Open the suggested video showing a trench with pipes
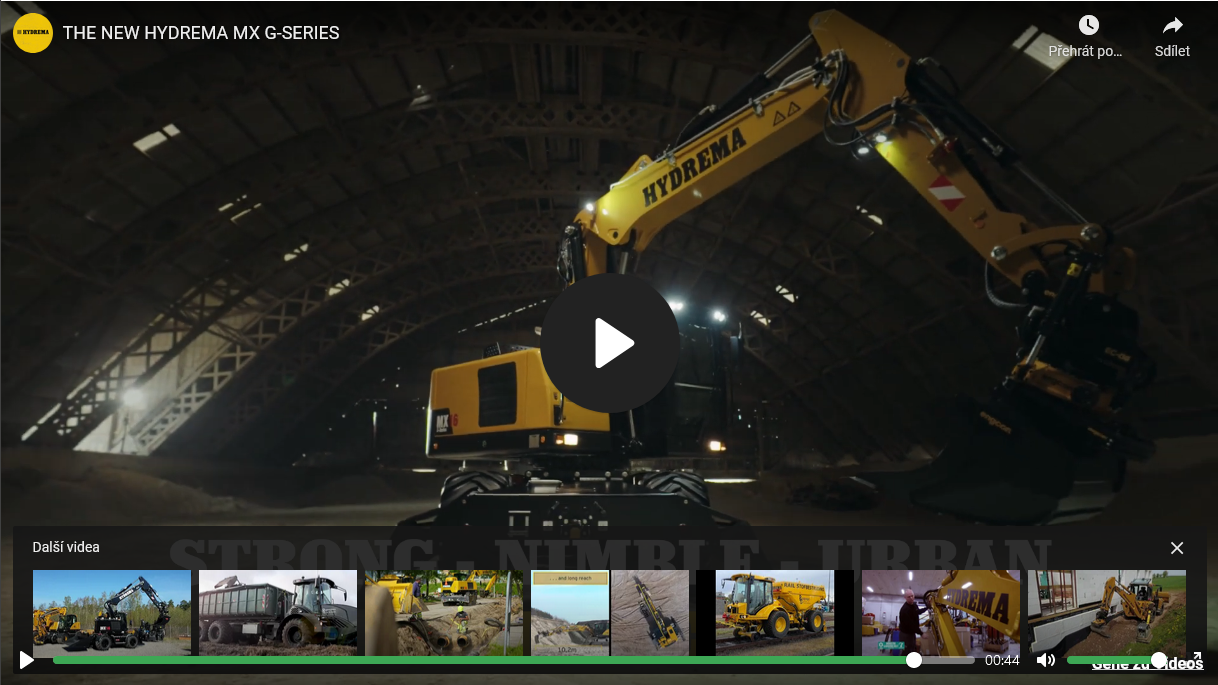 (444, 613)
